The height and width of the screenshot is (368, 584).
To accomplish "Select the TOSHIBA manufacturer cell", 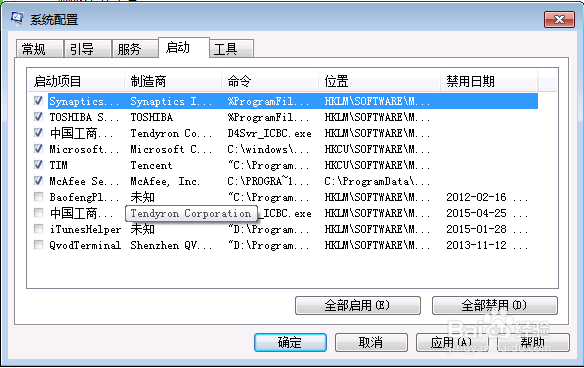I will pos(152,117).
